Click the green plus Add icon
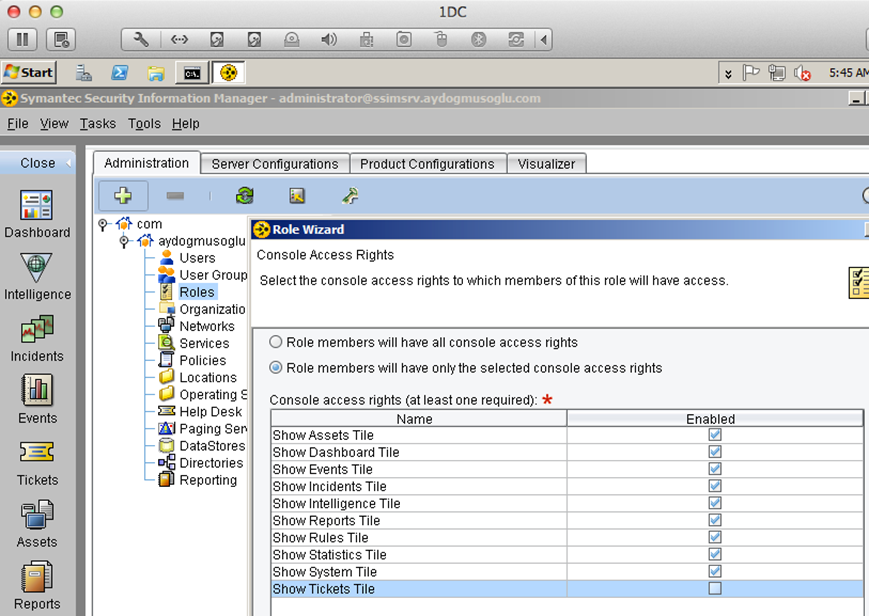The width and height of the screenshot is (869, 616). click(123, 196)
